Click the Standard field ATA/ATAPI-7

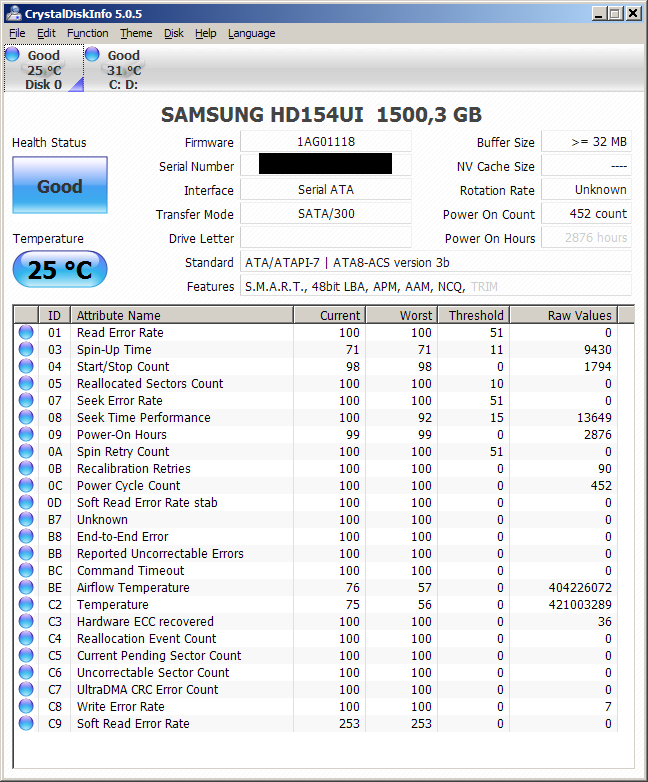click(435, 262)
